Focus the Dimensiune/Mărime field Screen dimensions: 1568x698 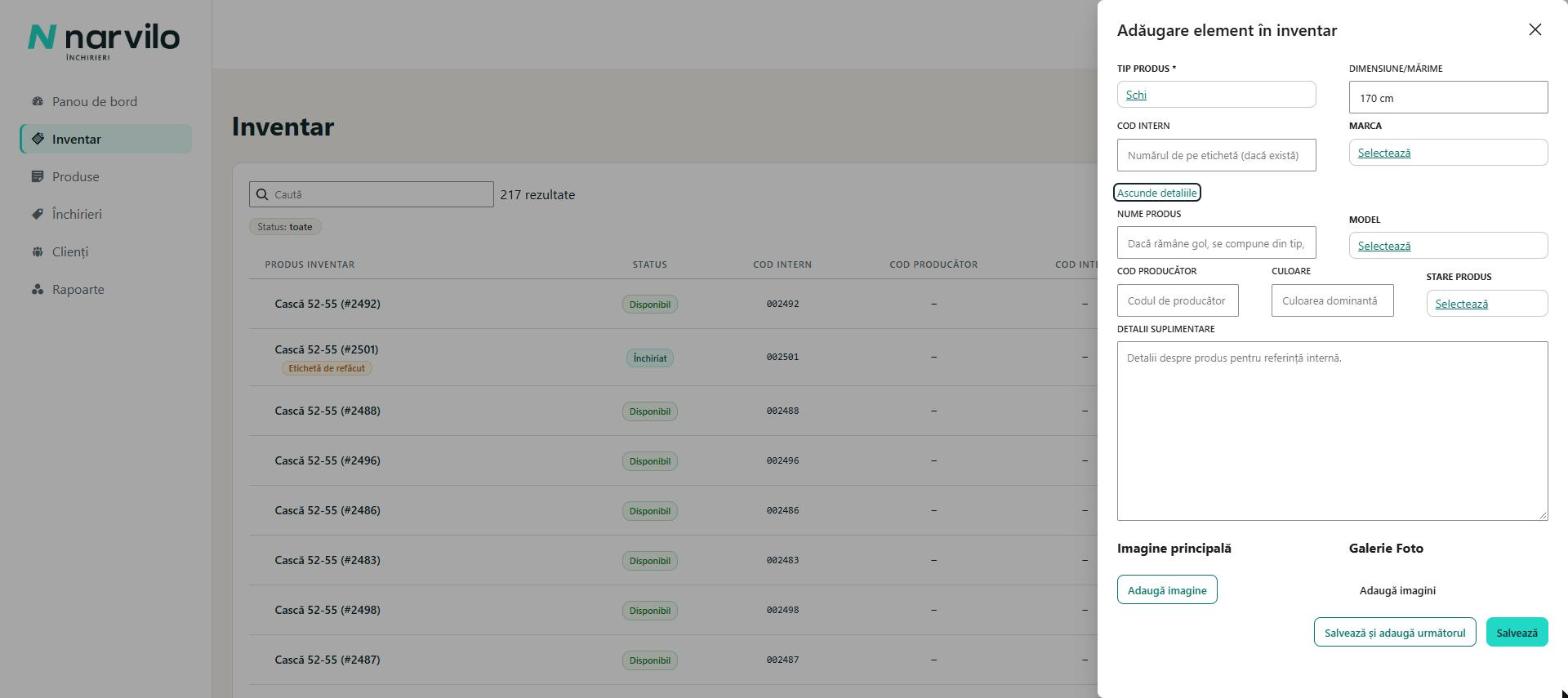click(1448, 98)
